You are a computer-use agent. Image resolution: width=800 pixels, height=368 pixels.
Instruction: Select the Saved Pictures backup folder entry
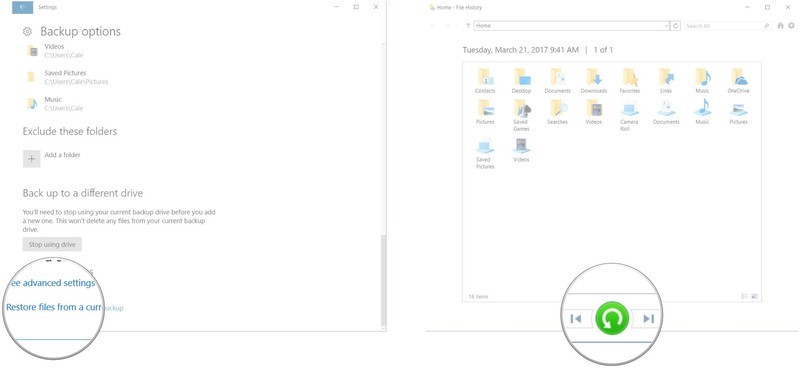(x=66, y=77)
